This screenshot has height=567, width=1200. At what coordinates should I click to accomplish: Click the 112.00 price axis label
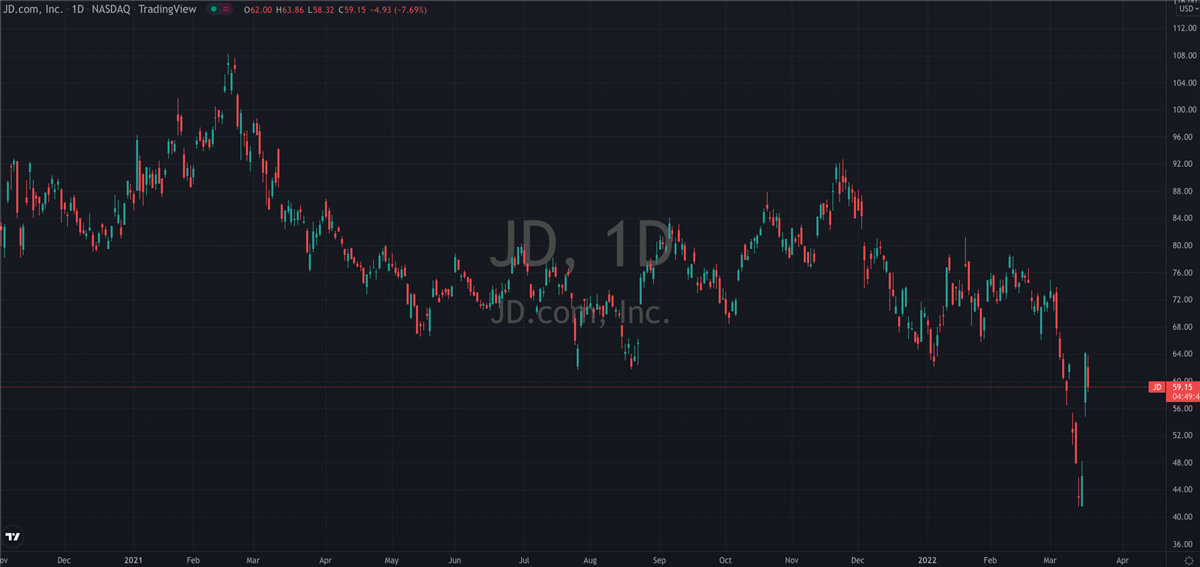tap(1184, 29)
